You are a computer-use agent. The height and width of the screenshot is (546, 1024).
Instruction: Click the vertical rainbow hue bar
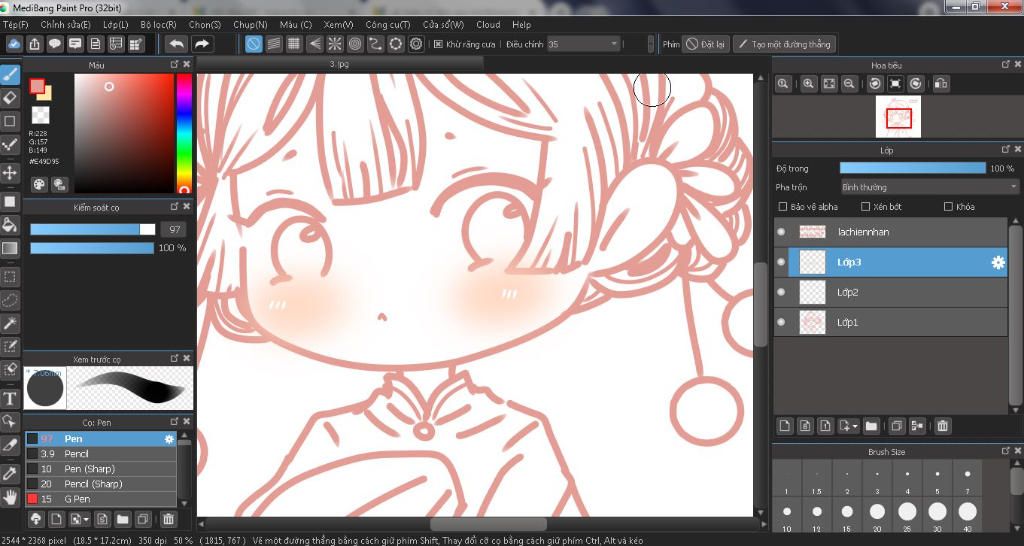184,133
